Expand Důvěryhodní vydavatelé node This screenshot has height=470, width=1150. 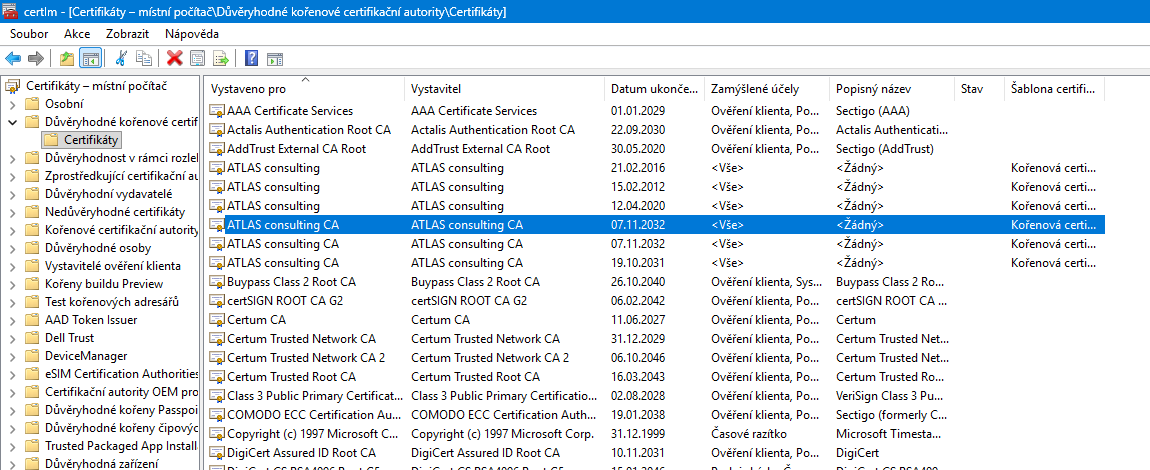12,194
